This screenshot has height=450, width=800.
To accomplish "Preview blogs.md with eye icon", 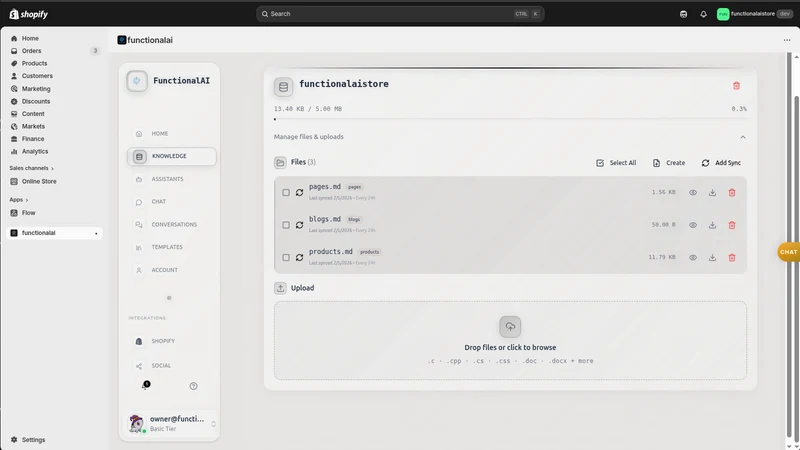I will [693, 225].
